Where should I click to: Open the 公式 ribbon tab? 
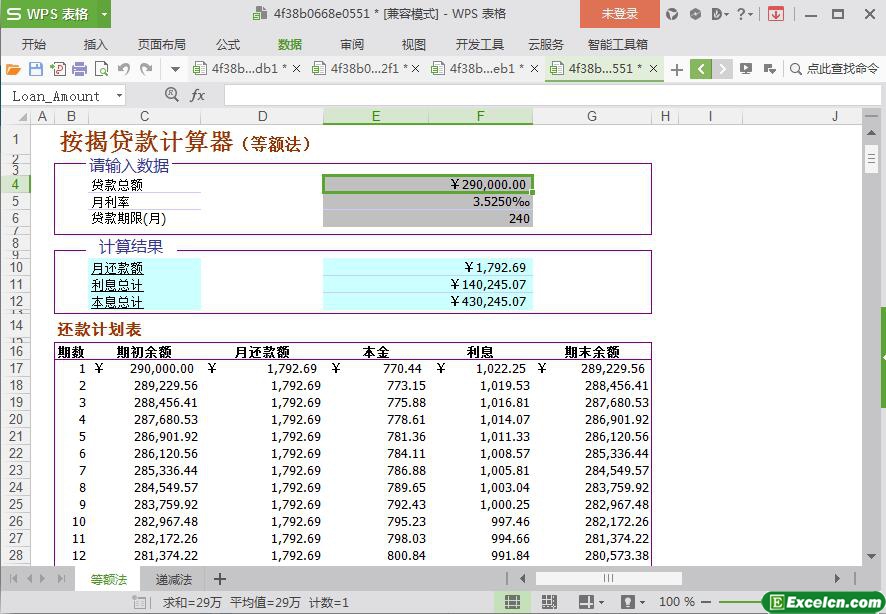pos(228,44)
